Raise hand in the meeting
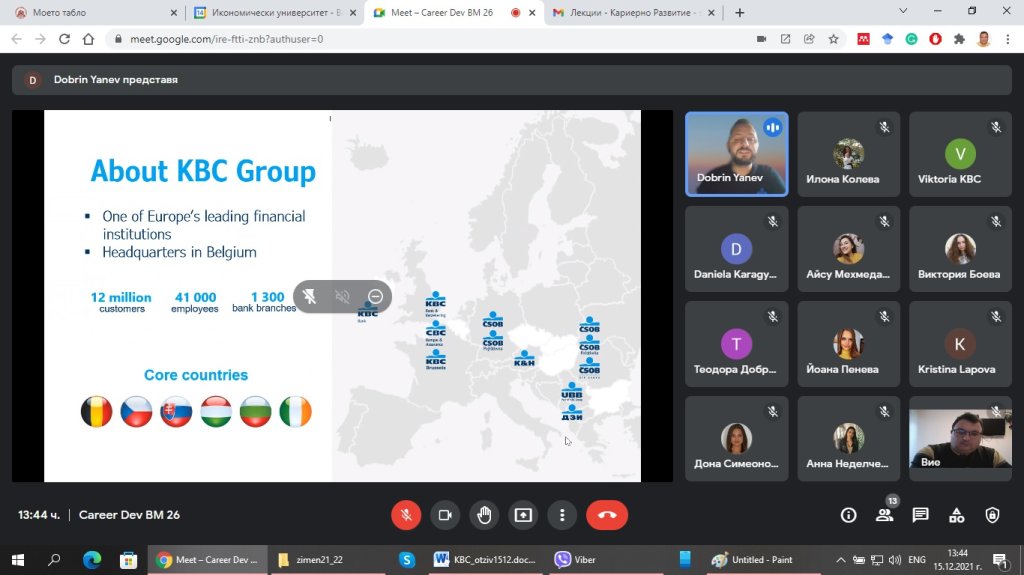The image size is (1024, 575). click(x=484, y=515)
